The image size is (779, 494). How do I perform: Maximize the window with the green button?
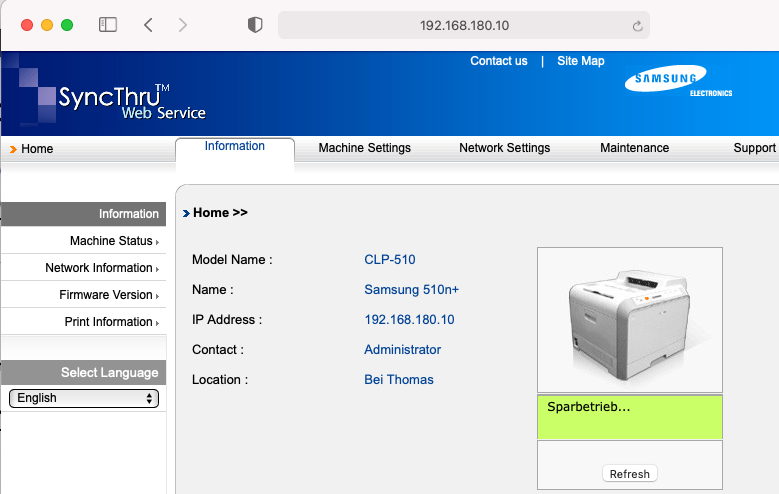click(67, 25)
